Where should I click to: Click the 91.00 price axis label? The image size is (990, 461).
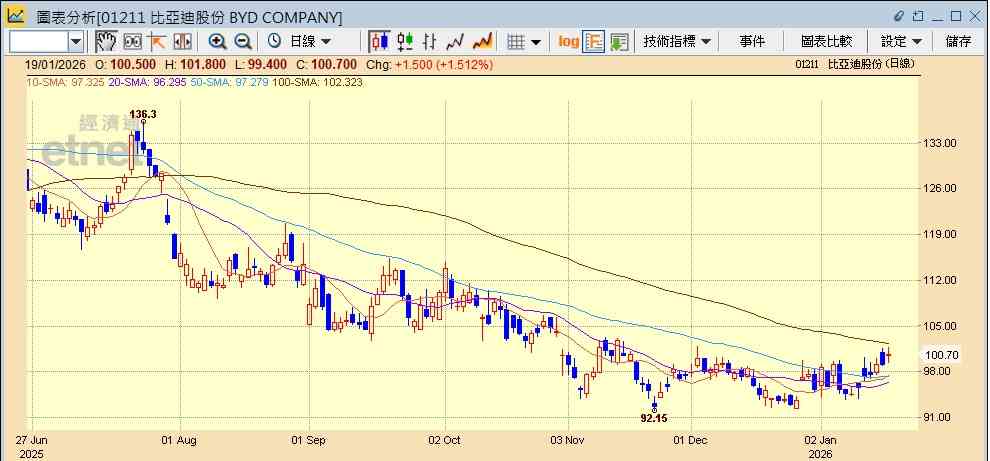938,417
